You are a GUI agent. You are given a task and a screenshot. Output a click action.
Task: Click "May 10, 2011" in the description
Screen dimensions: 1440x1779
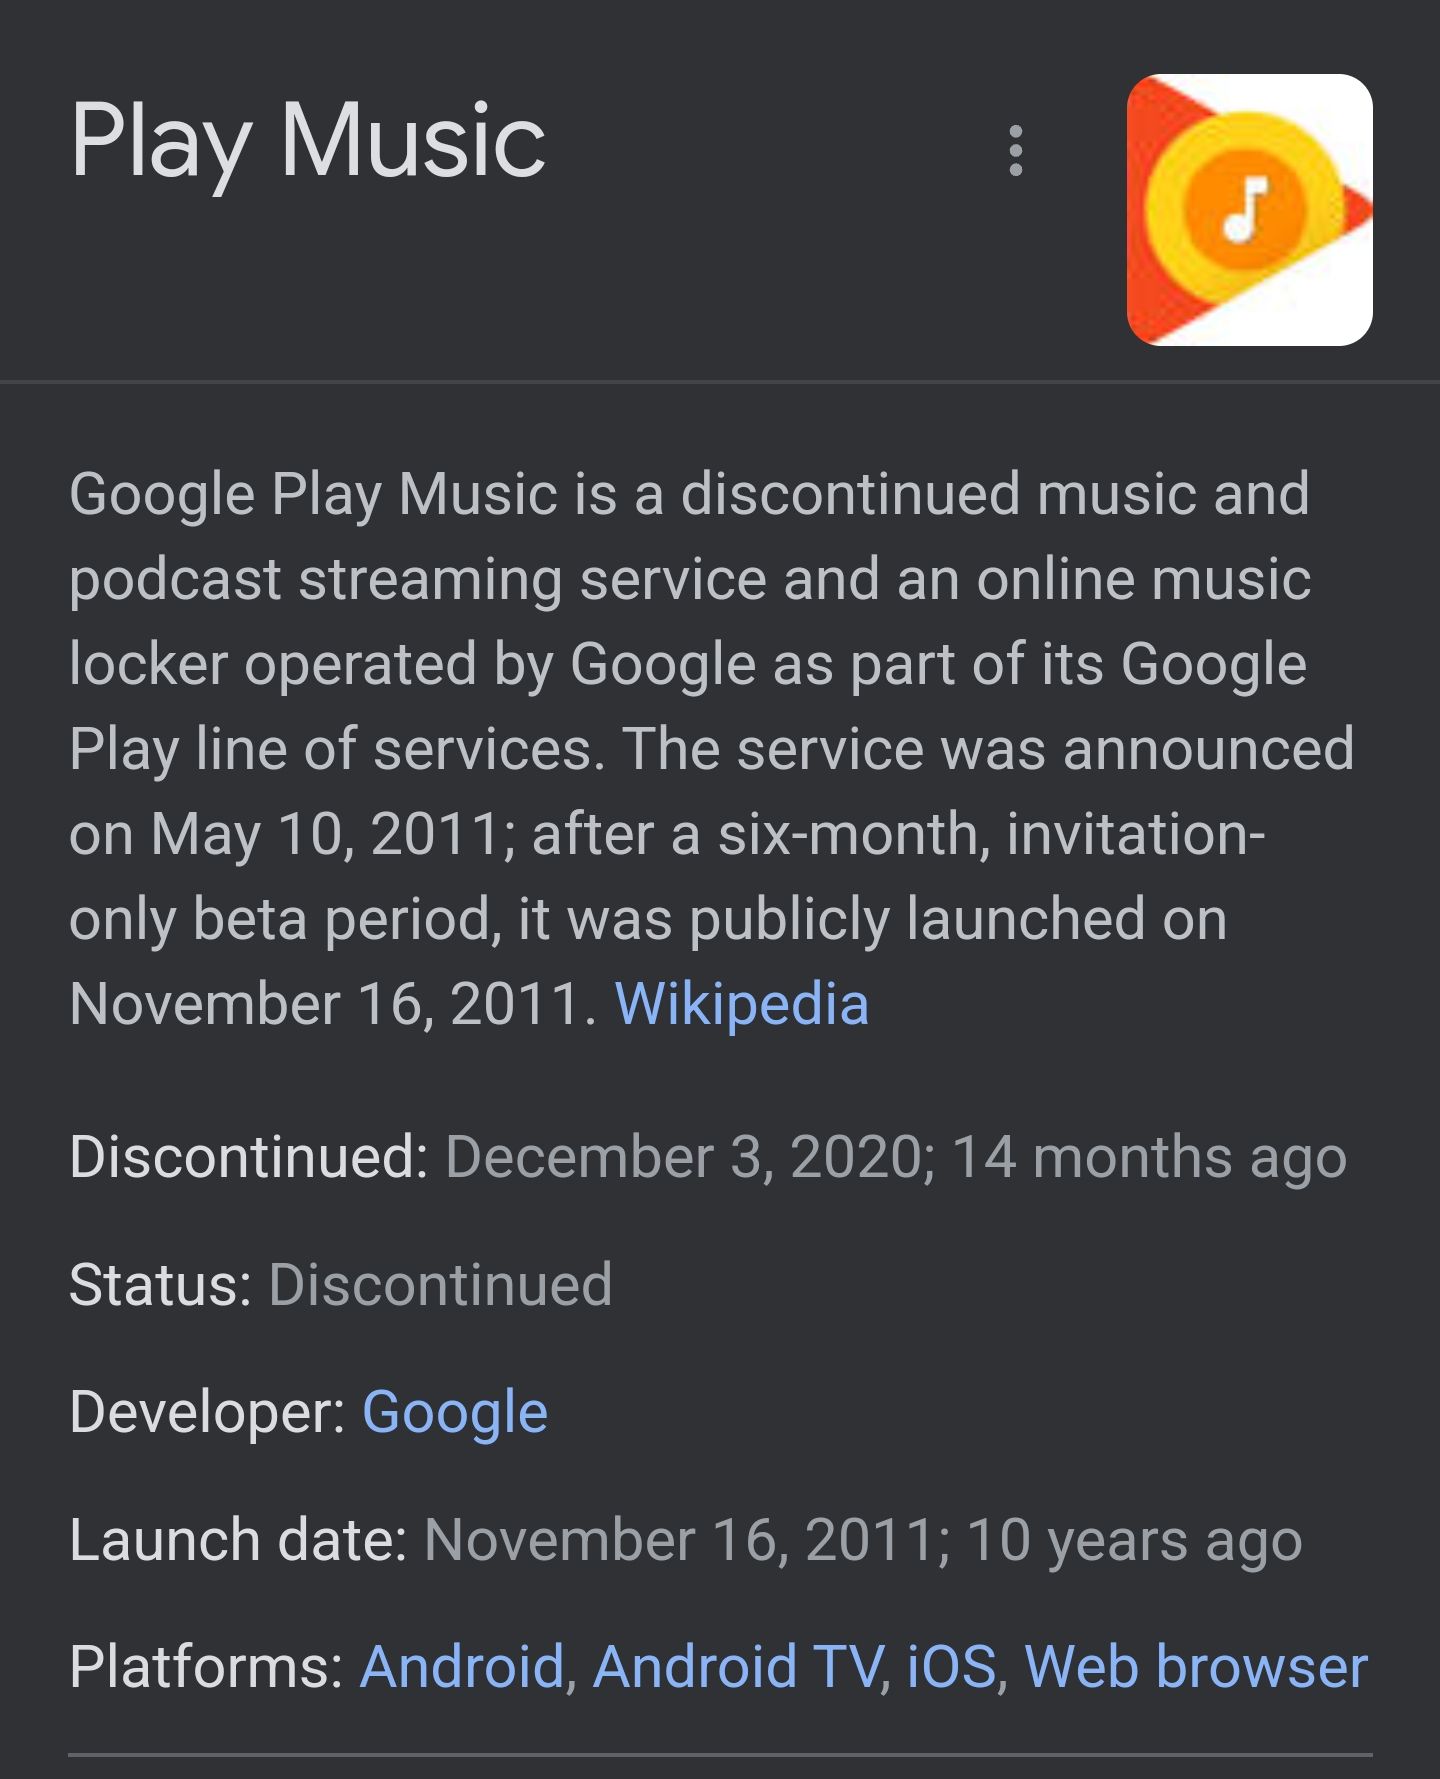[325, 834]
